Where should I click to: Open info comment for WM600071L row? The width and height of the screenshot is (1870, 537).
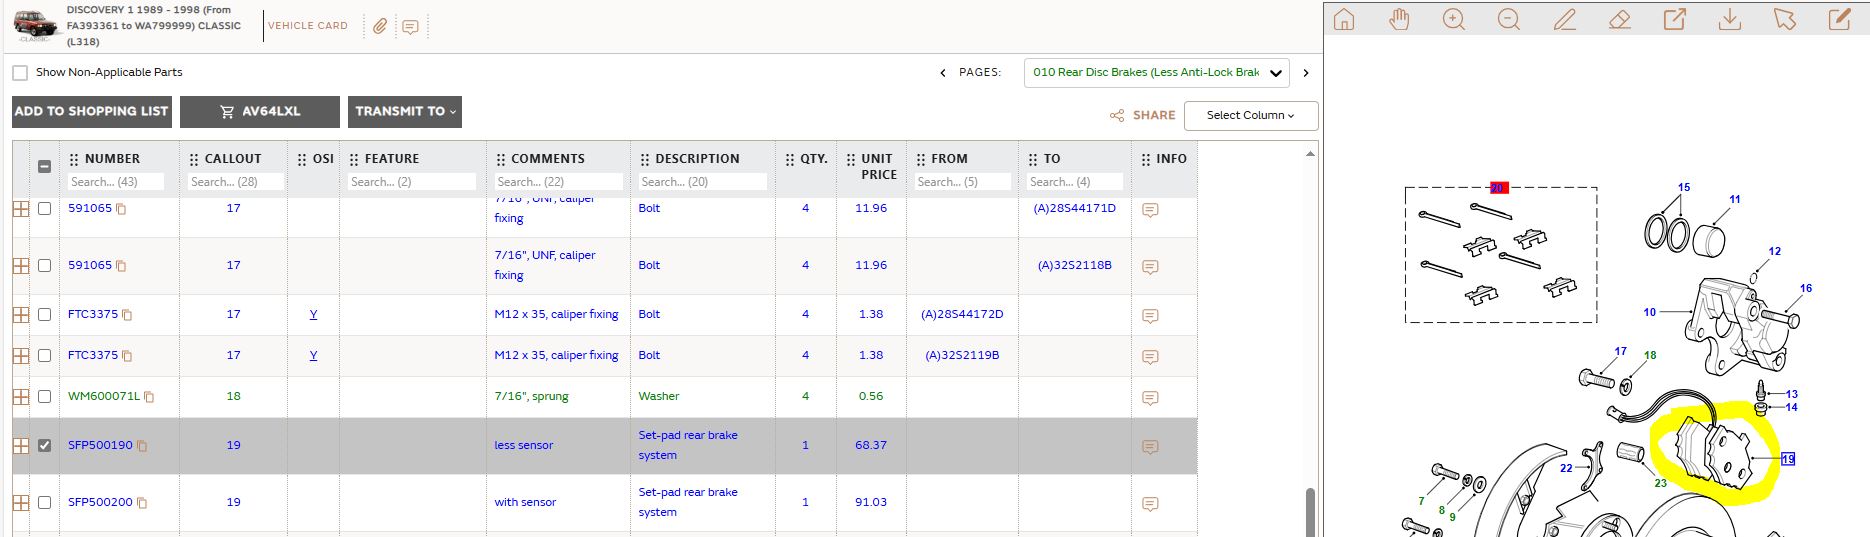coord(1150,398)
